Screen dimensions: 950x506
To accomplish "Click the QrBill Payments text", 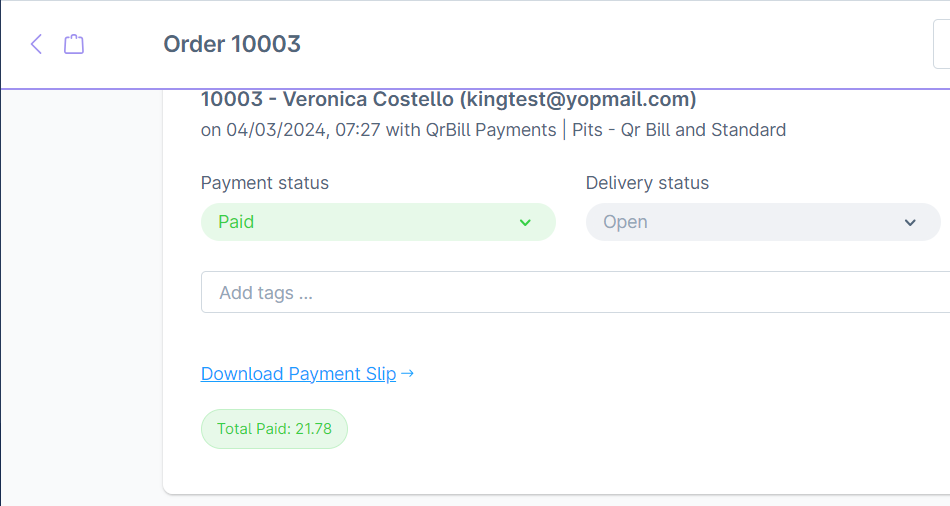I will click(490, 130).
